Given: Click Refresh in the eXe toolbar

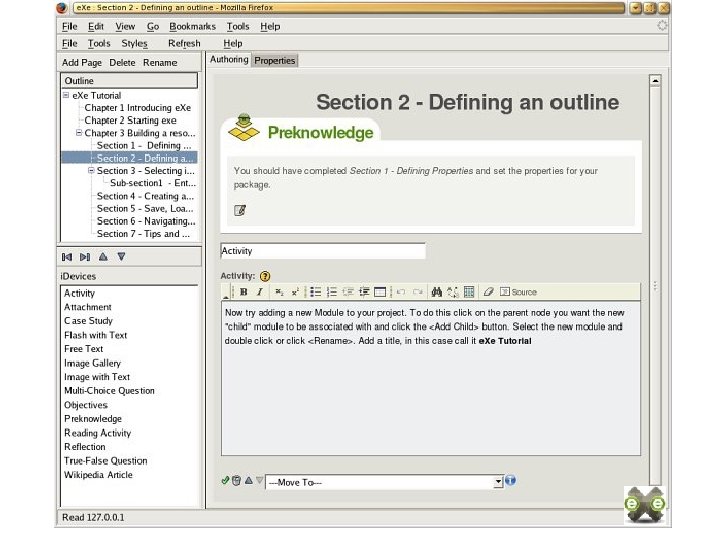Looking at the screenshot, I should coord(184,44).
